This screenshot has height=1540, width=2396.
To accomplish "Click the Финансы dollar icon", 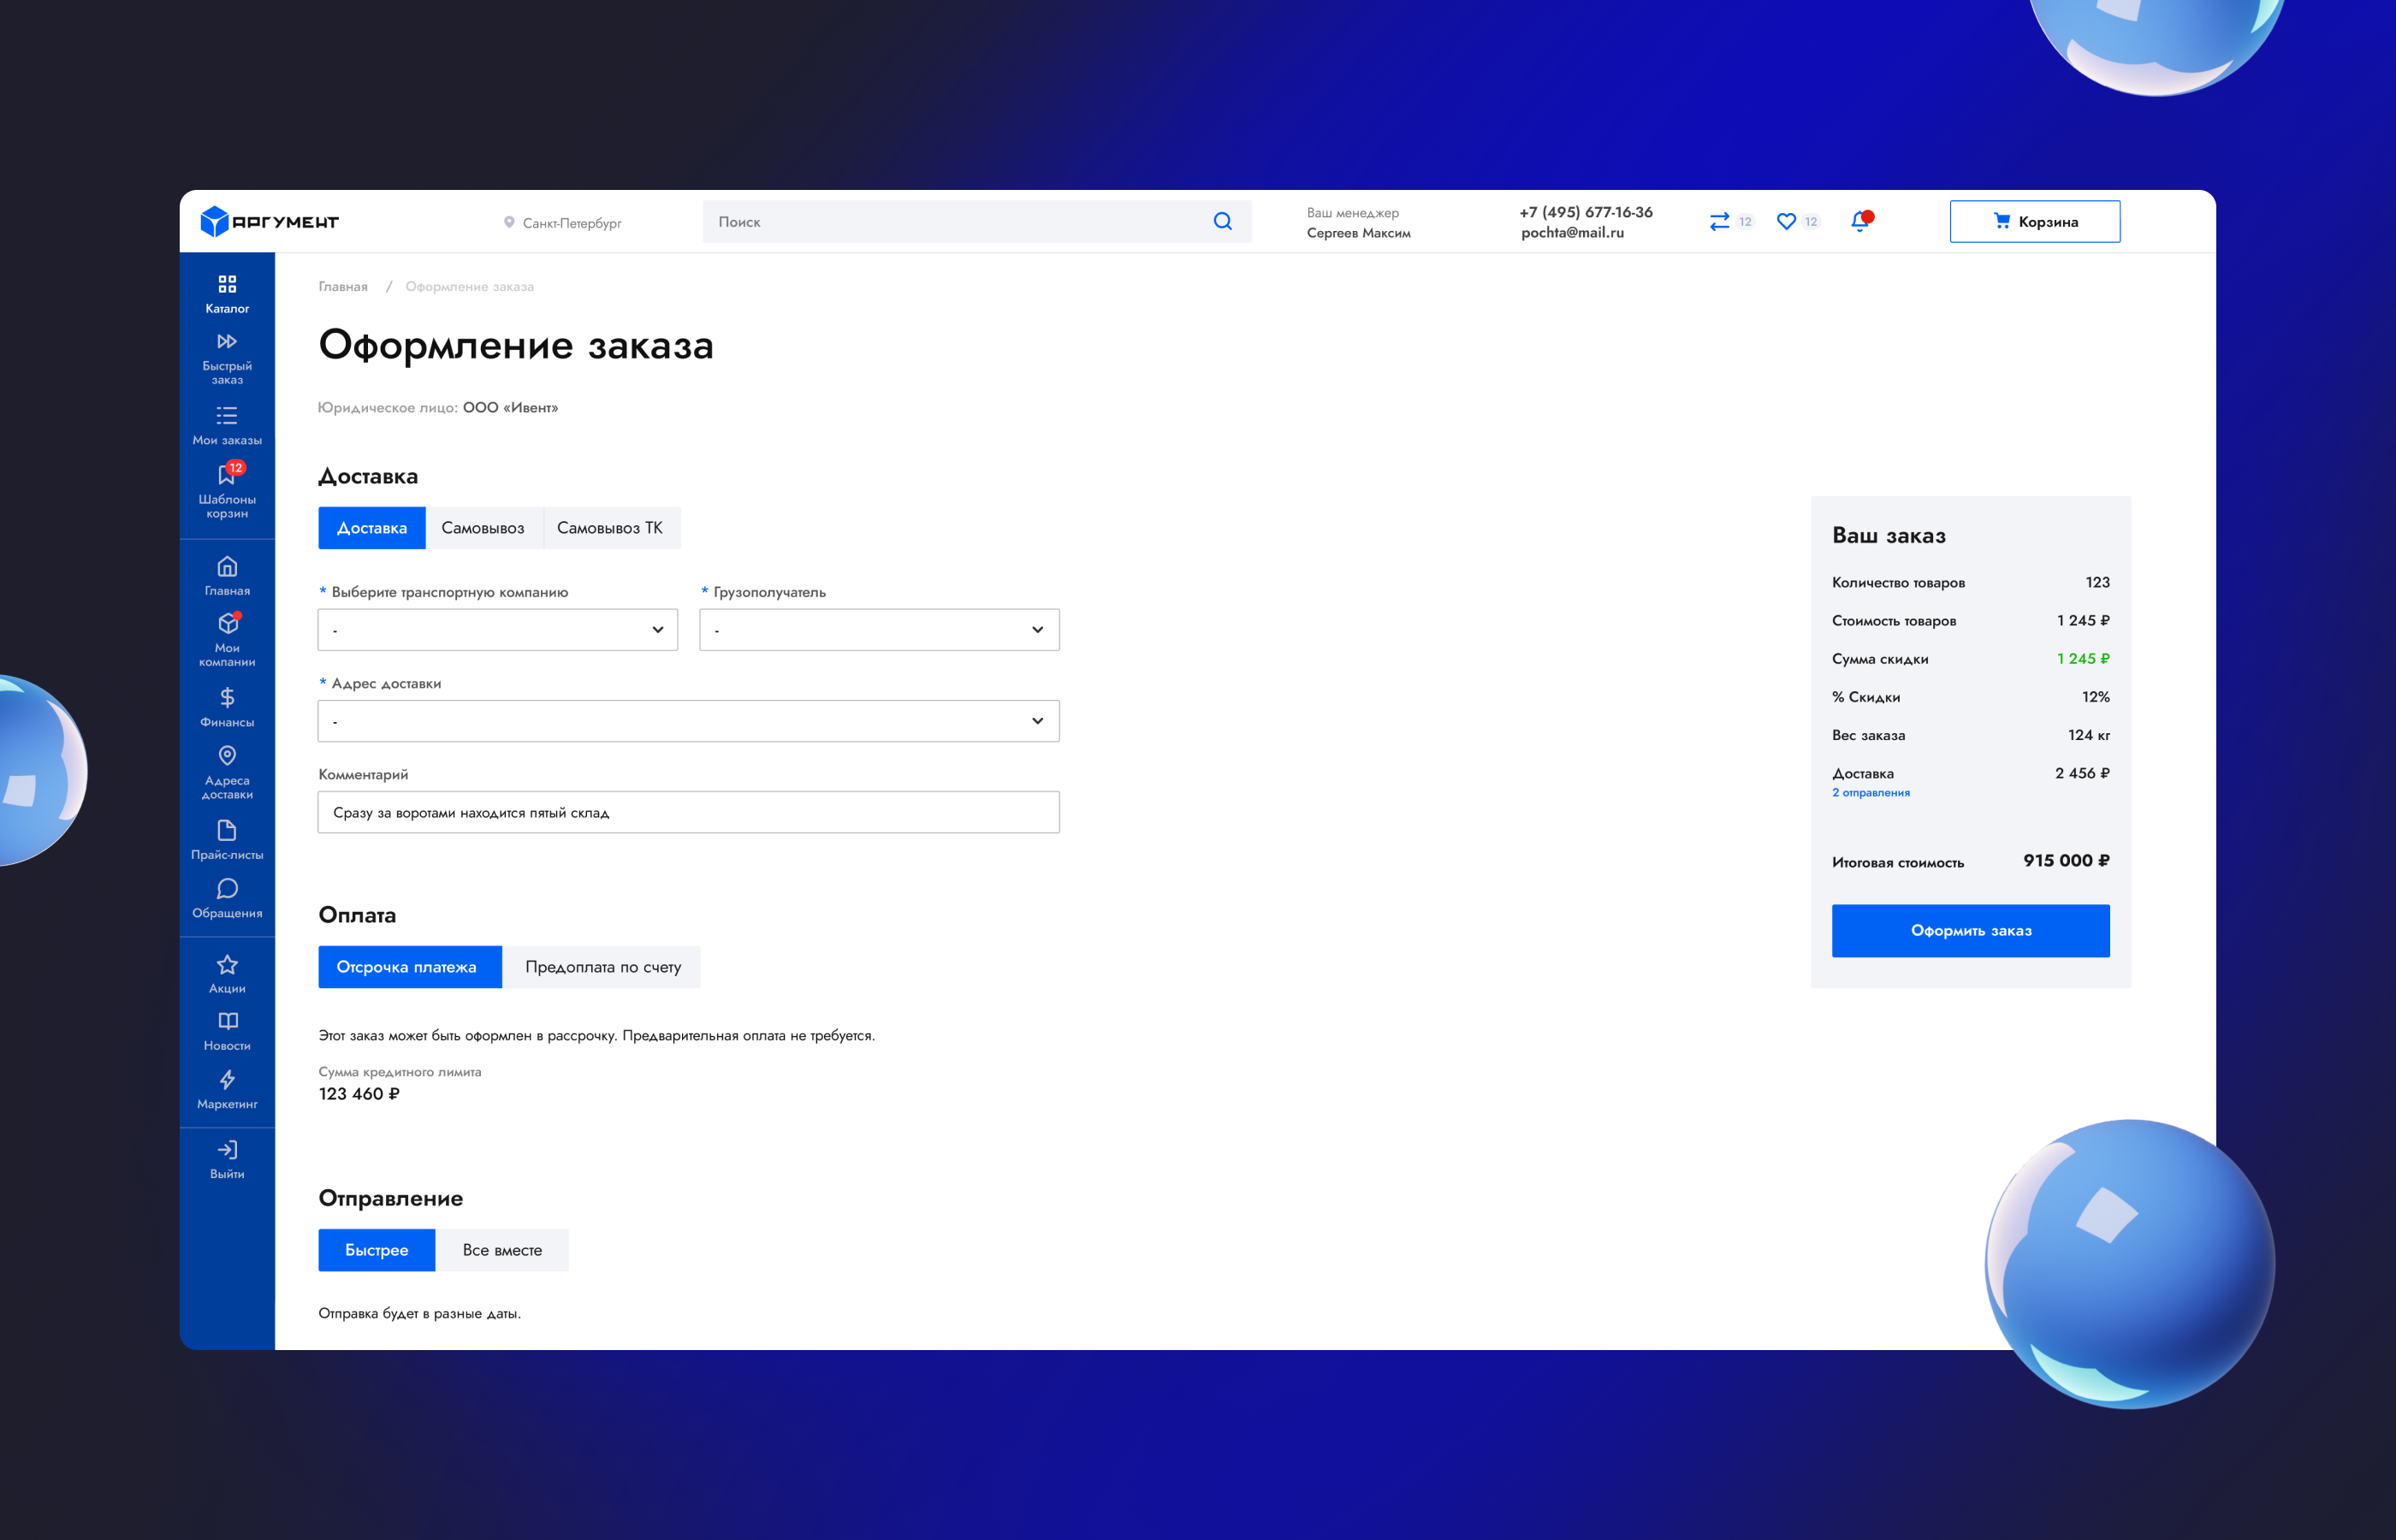I will [227, 697].
